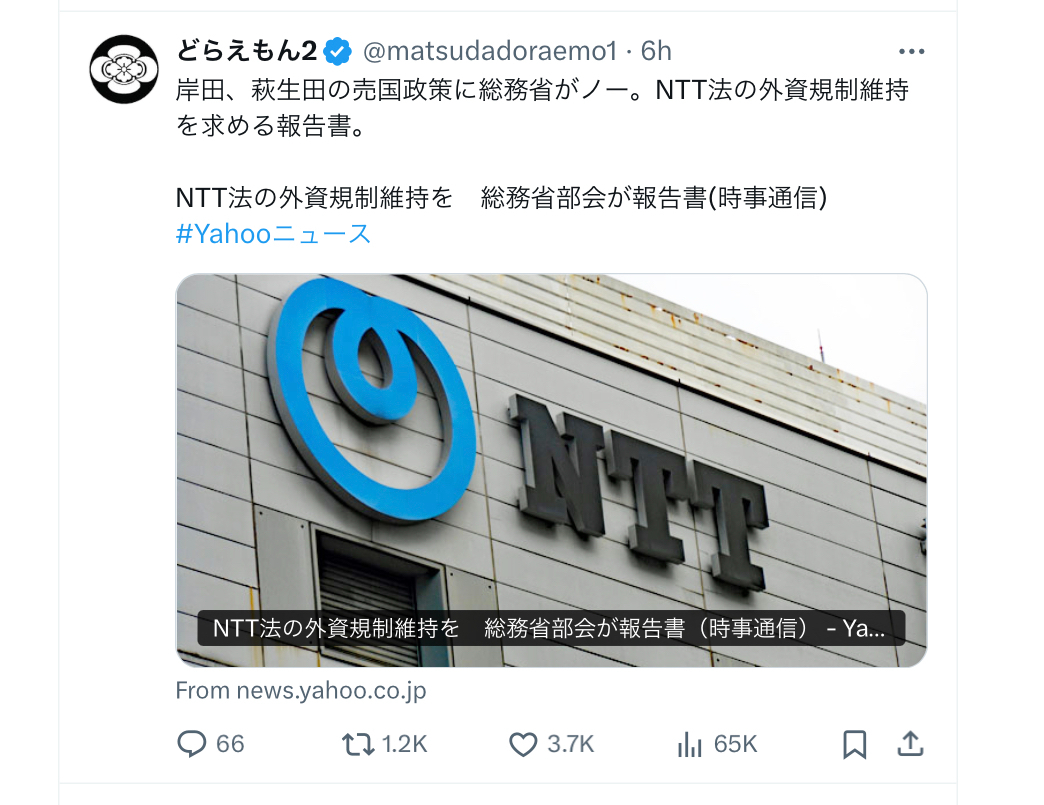
Task: Click the @matsudadoraemo1 handle
Action: (x=490, y=51)
